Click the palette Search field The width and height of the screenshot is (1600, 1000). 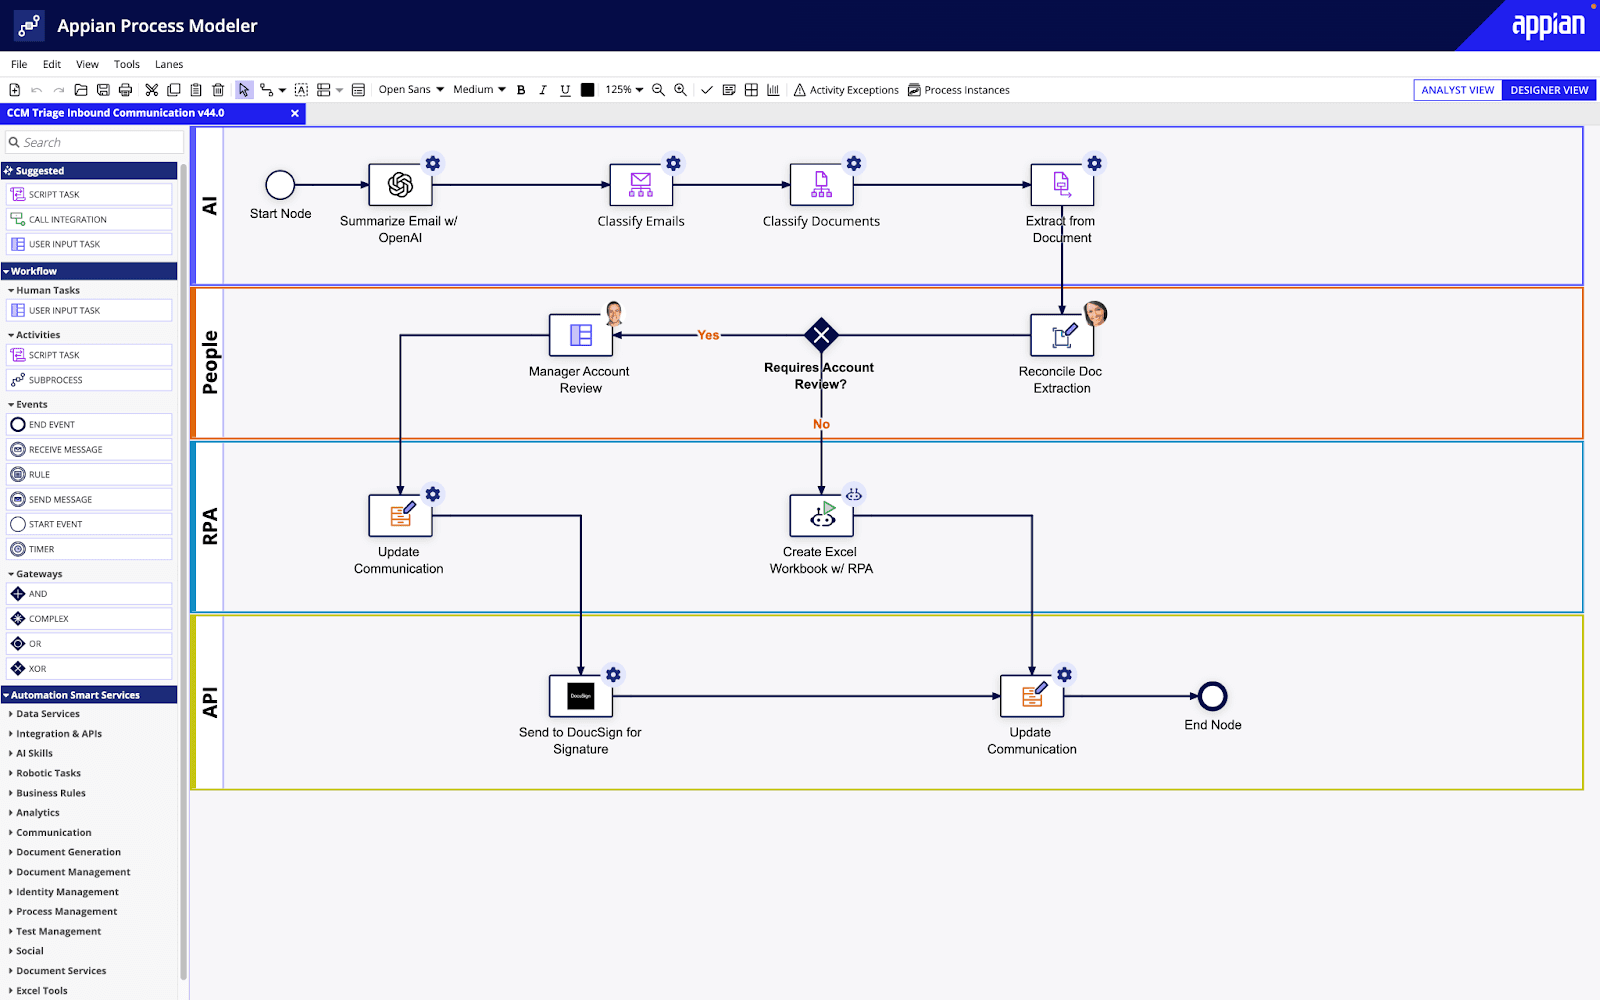[x=94, y=142]
